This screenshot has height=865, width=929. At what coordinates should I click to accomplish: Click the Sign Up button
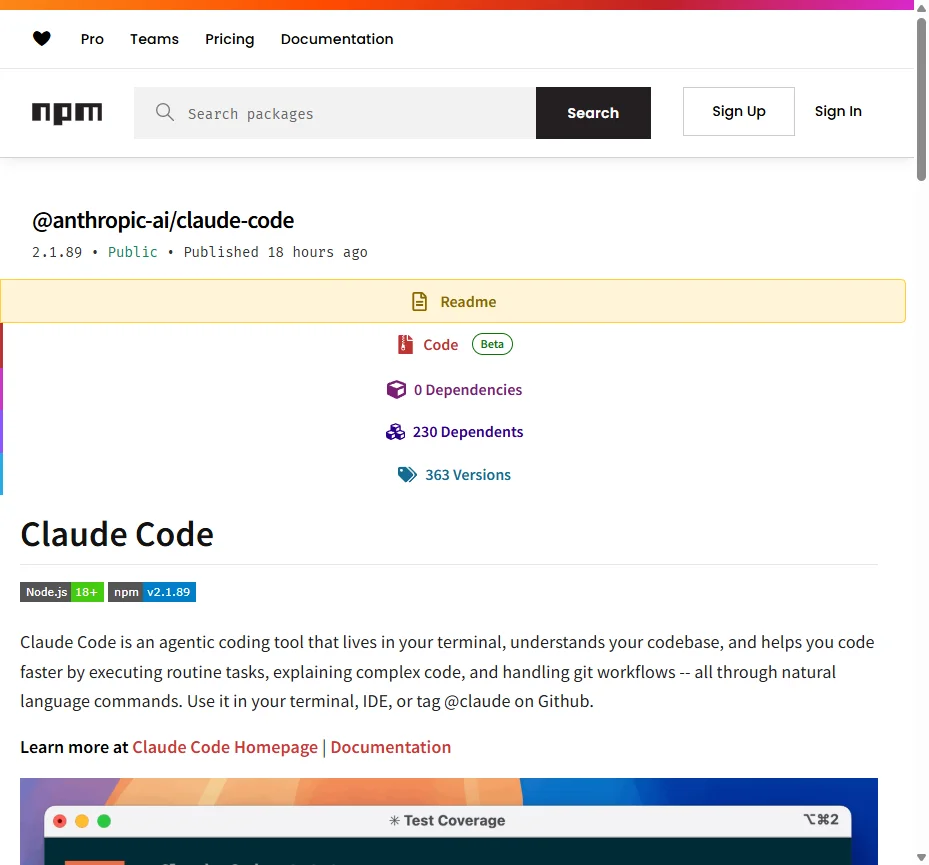pyautogui.click(x=739, y=111)
